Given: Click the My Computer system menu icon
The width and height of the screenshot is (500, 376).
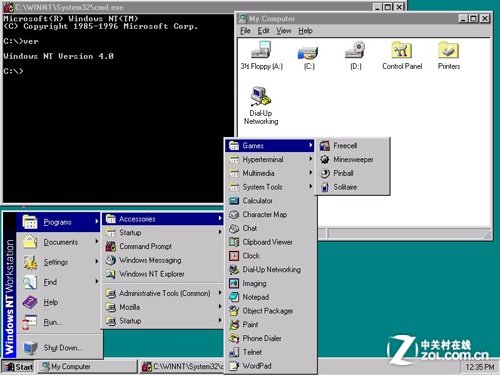Looking at the screenshot, I should click(243, 19).
